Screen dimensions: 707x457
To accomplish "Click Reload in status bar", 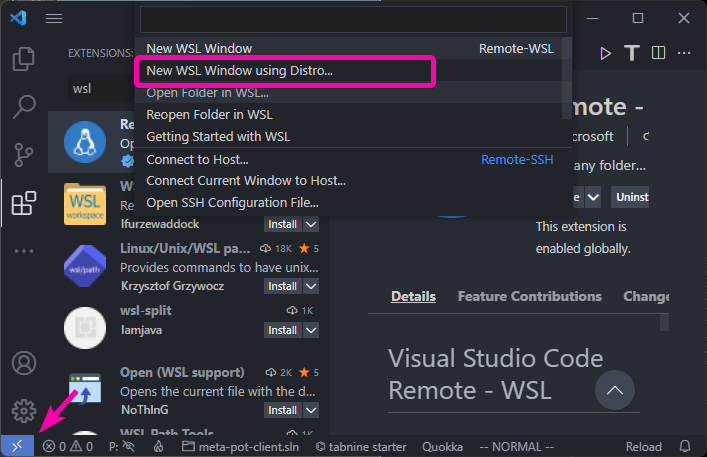I will [x=643, y=446].
